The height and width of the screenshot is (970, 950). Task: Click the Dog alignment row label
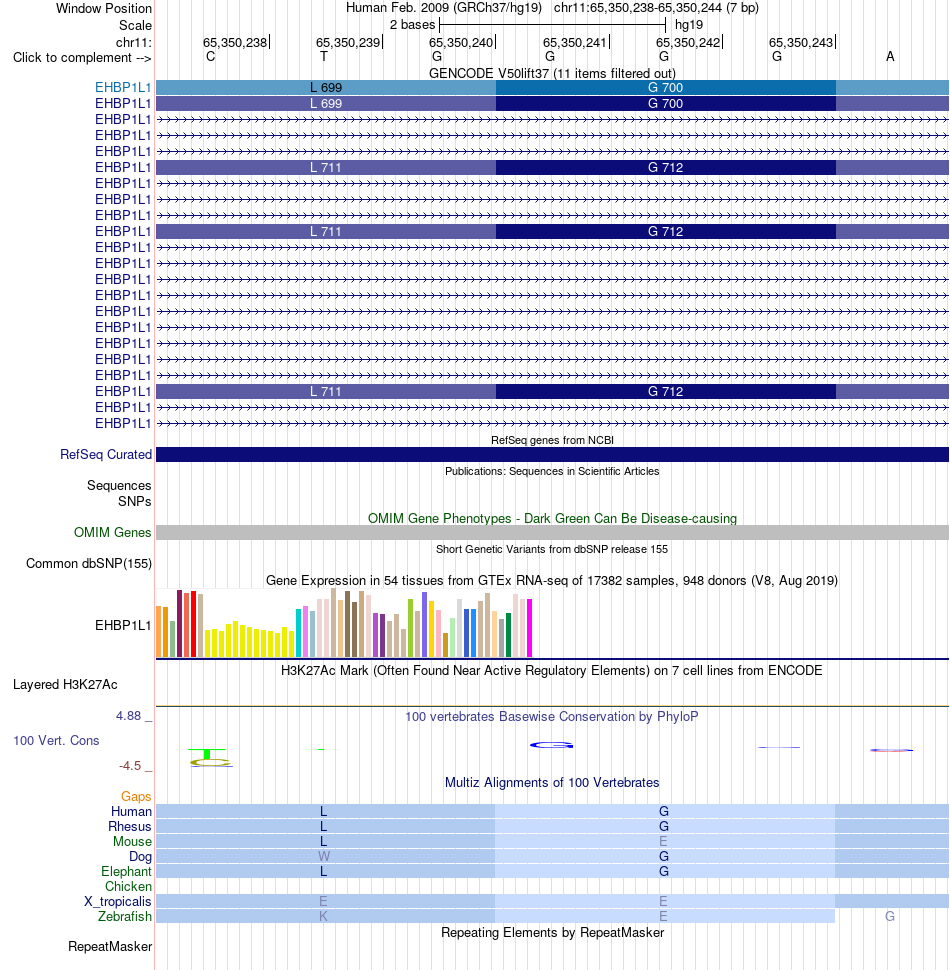pos(140,857)
